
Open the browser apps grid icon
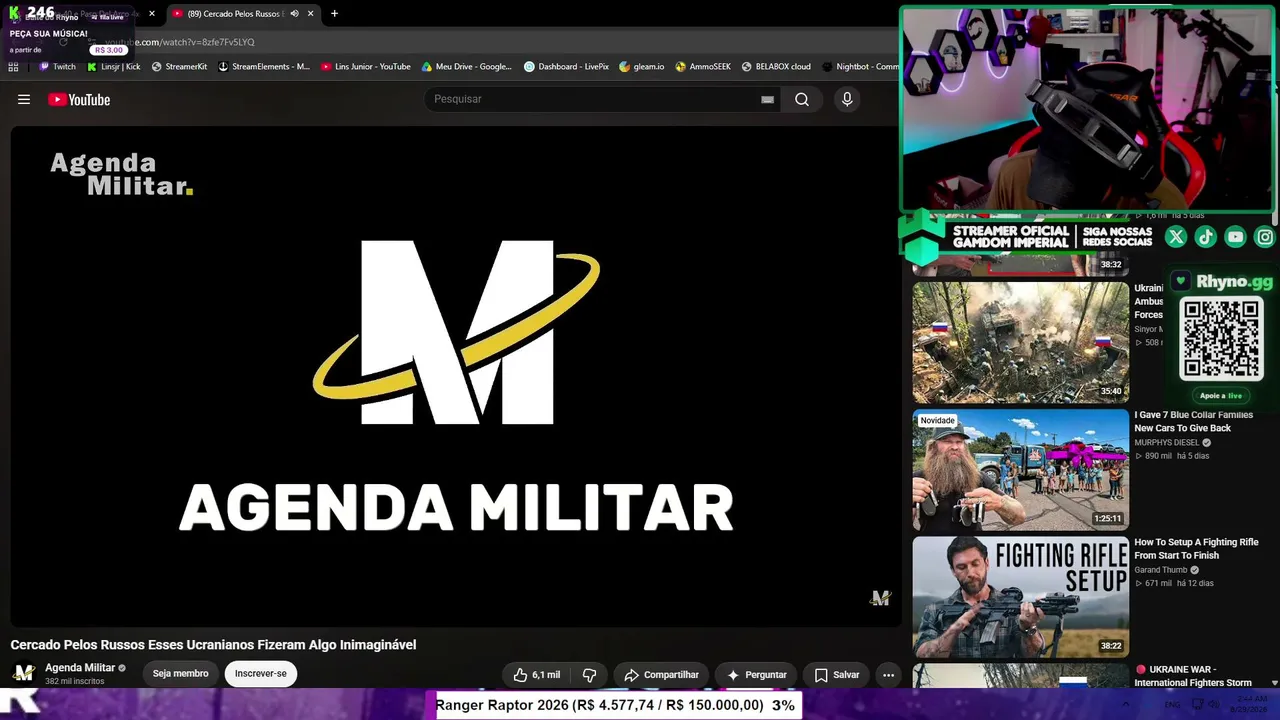13,67
